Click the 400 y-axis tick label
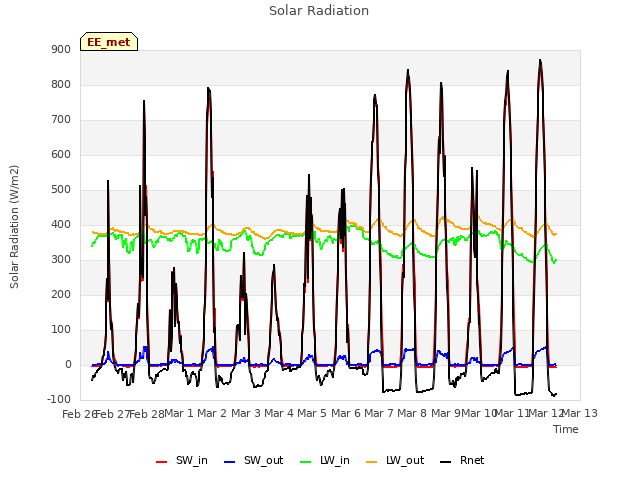The width and height of the screenshot is (640, 480). pos(61,224)
